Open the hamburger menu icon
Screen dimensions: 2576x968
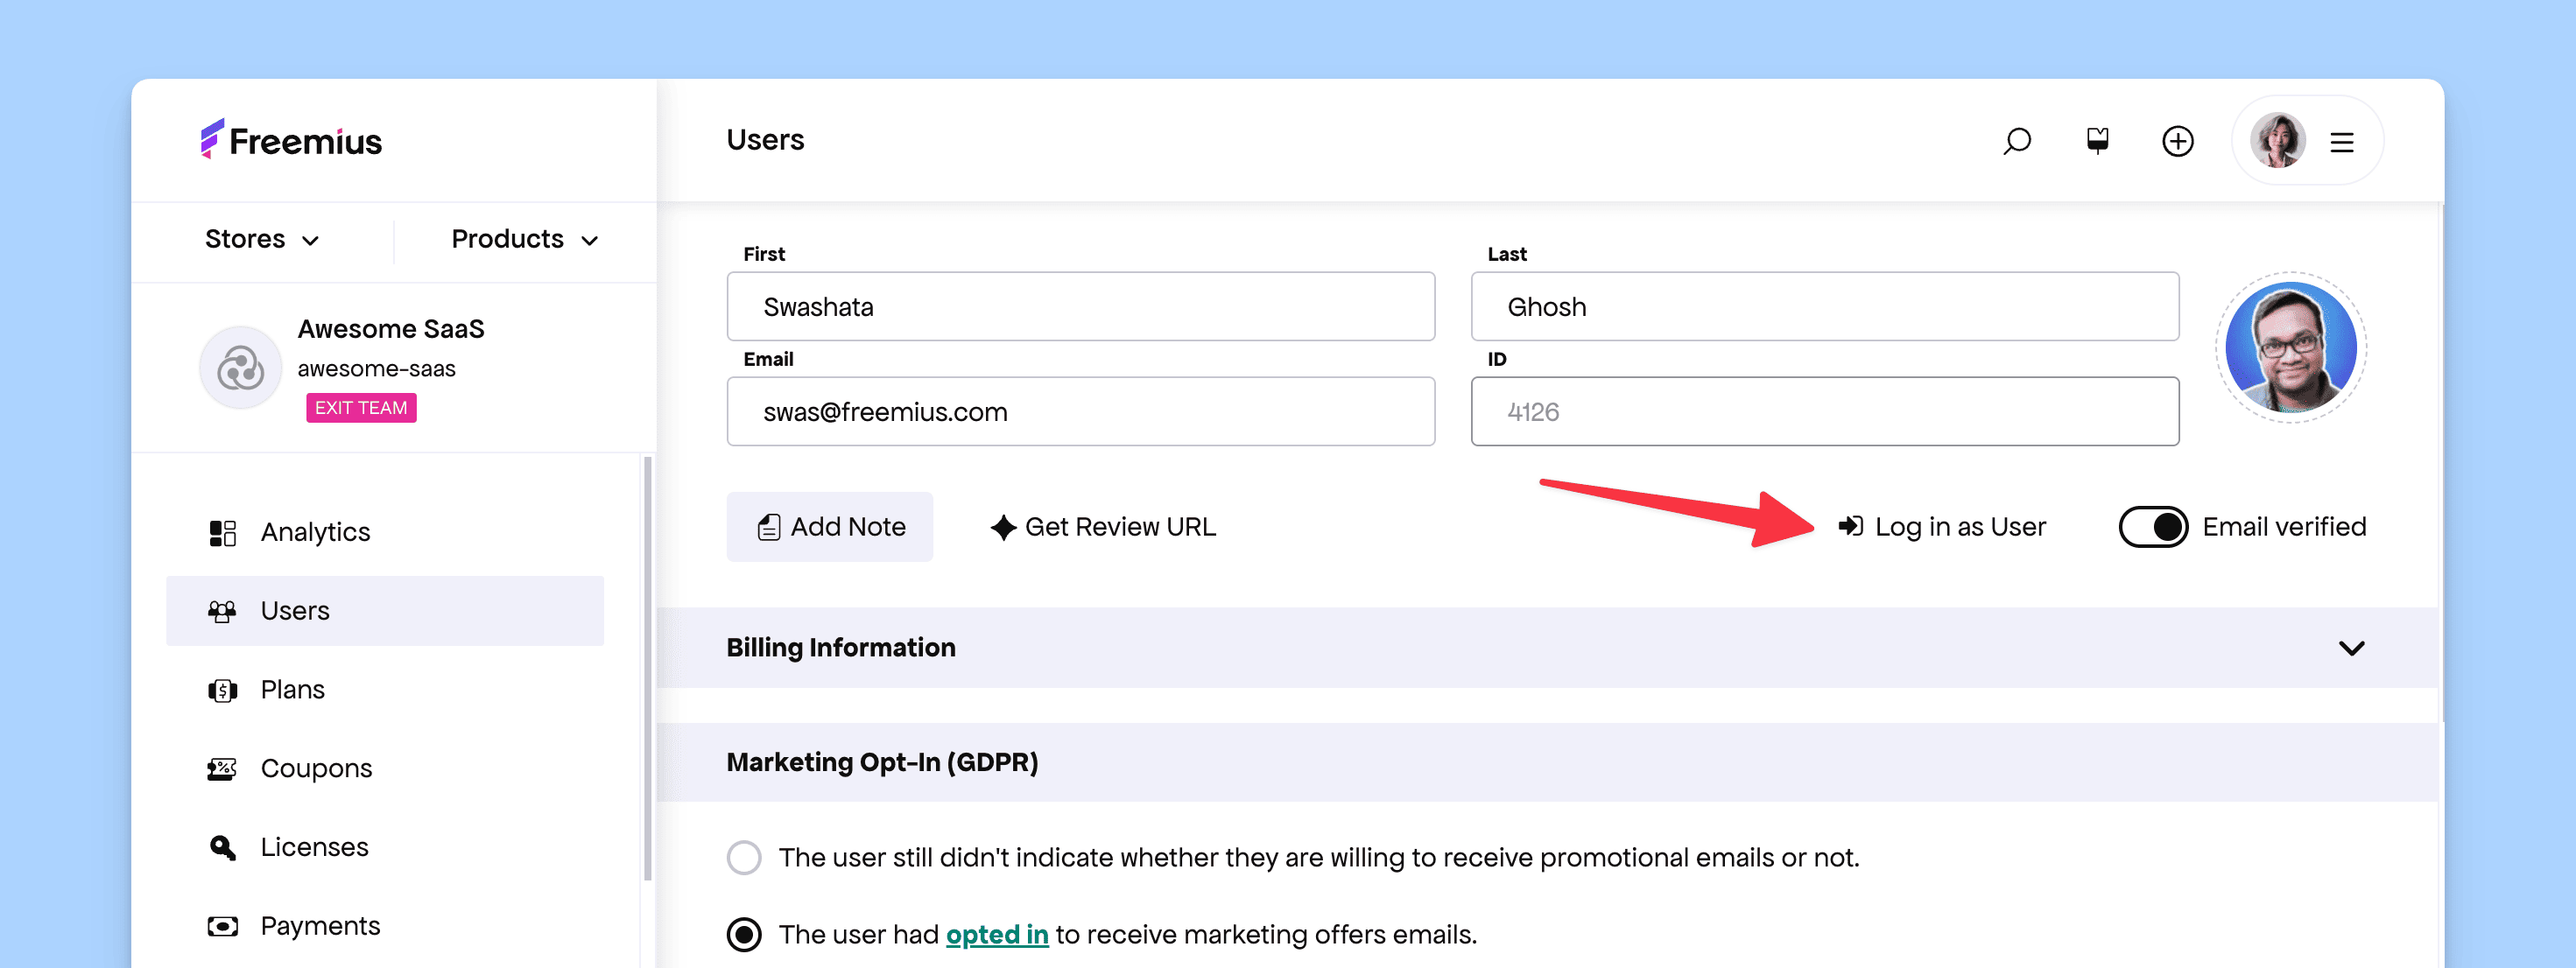coord(2341,142)
